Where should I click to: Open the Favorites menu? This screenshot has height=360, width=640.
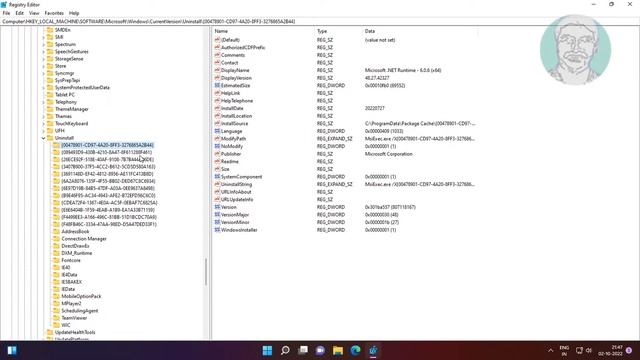point(54,13)
